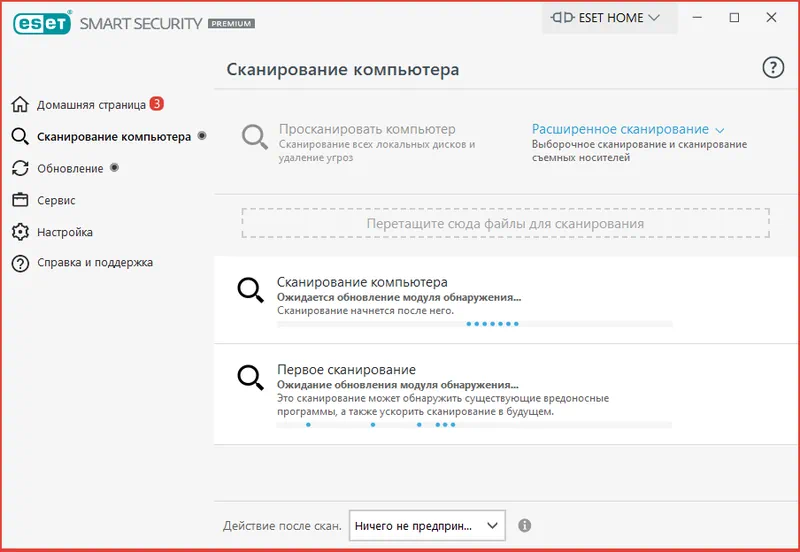Click the ESET HOME link icon
800x552 pixels.
(562, 18)
